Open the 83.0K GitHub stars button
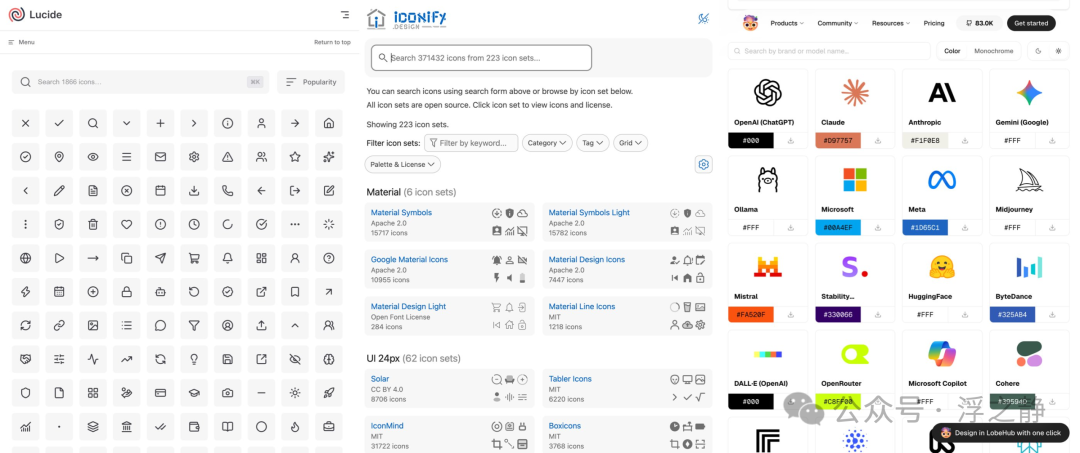This screenshot has height=453, width=1080. pos(979,23)
